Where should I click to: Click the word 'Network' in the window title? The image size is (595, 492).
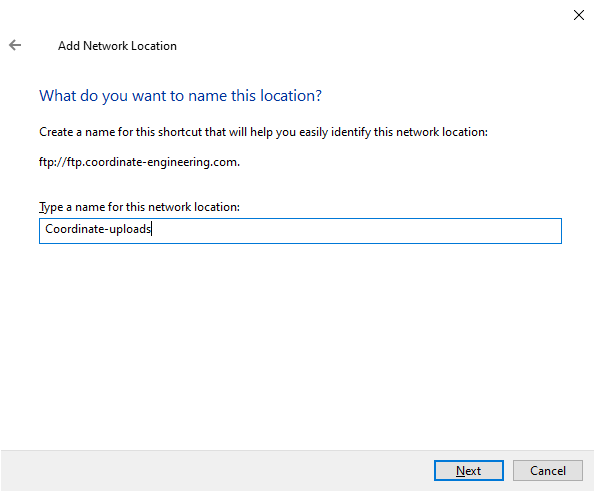click(x=105, y=46)
